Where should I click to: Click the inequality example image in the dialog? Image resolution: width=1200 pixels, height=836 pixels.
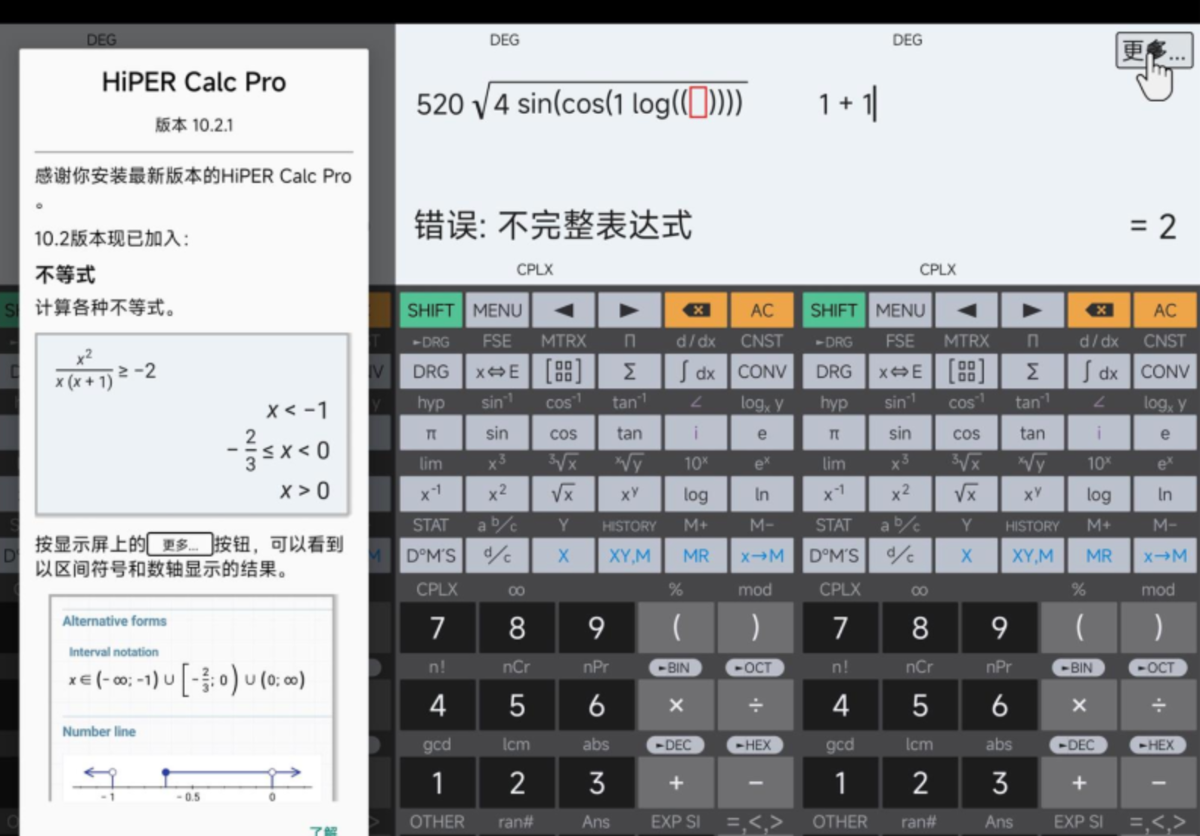click(192, 424)
